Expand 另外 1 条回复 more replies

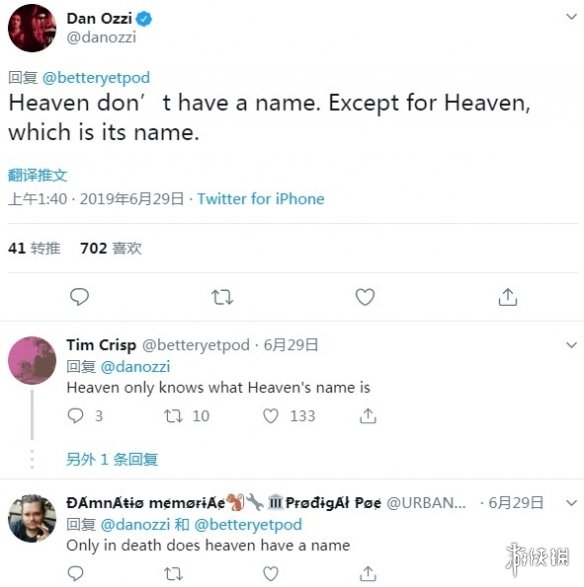[x=112, y=459]
